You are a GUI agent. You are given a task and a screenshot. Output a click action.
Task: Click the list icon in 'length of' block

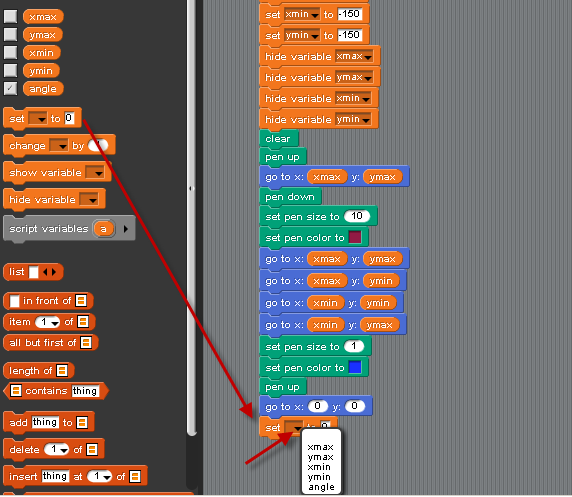click(62, 371)
